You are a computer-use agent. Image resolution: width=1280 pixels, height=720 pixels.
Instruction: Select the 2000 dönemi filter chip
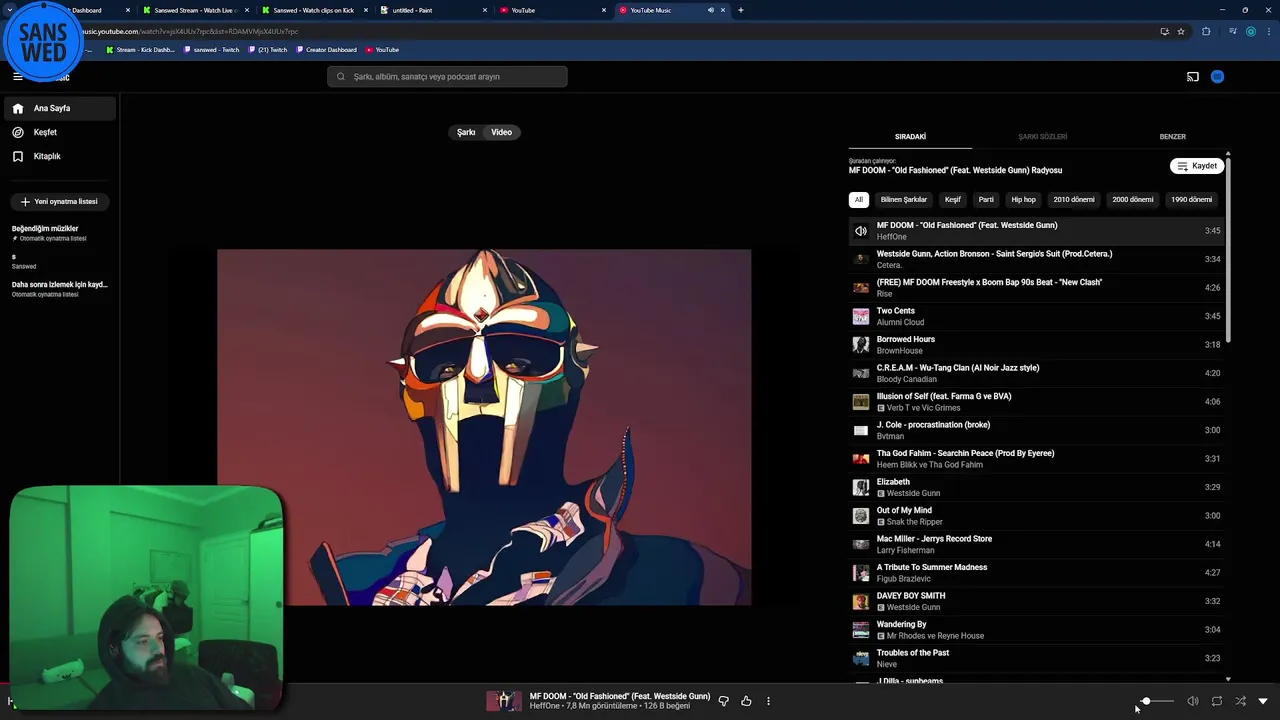coord(1133,199)
